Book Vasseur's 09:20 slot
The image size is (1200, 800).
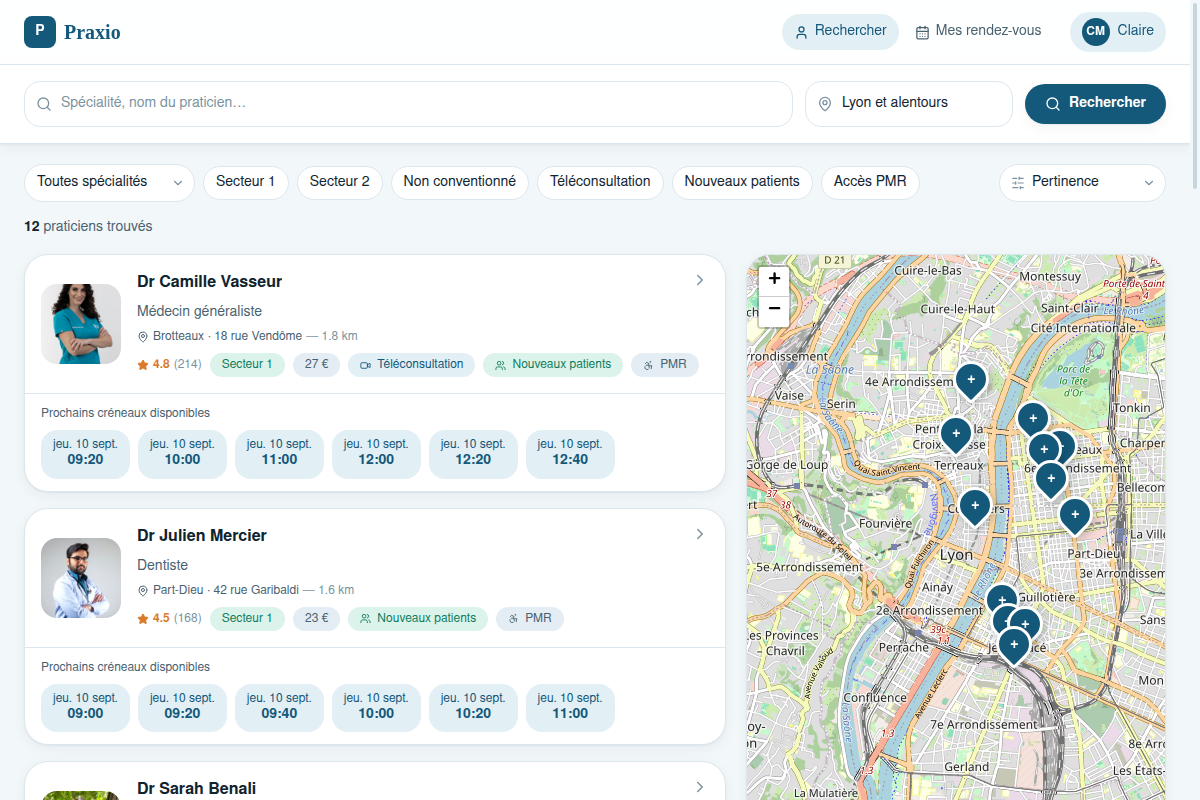[85, 452]
